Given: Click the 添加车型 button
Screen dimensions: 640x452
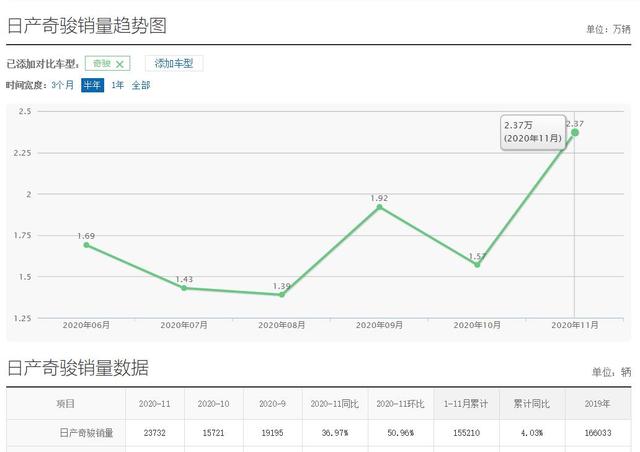Looking at the screenshot, I should pos(174,63).
